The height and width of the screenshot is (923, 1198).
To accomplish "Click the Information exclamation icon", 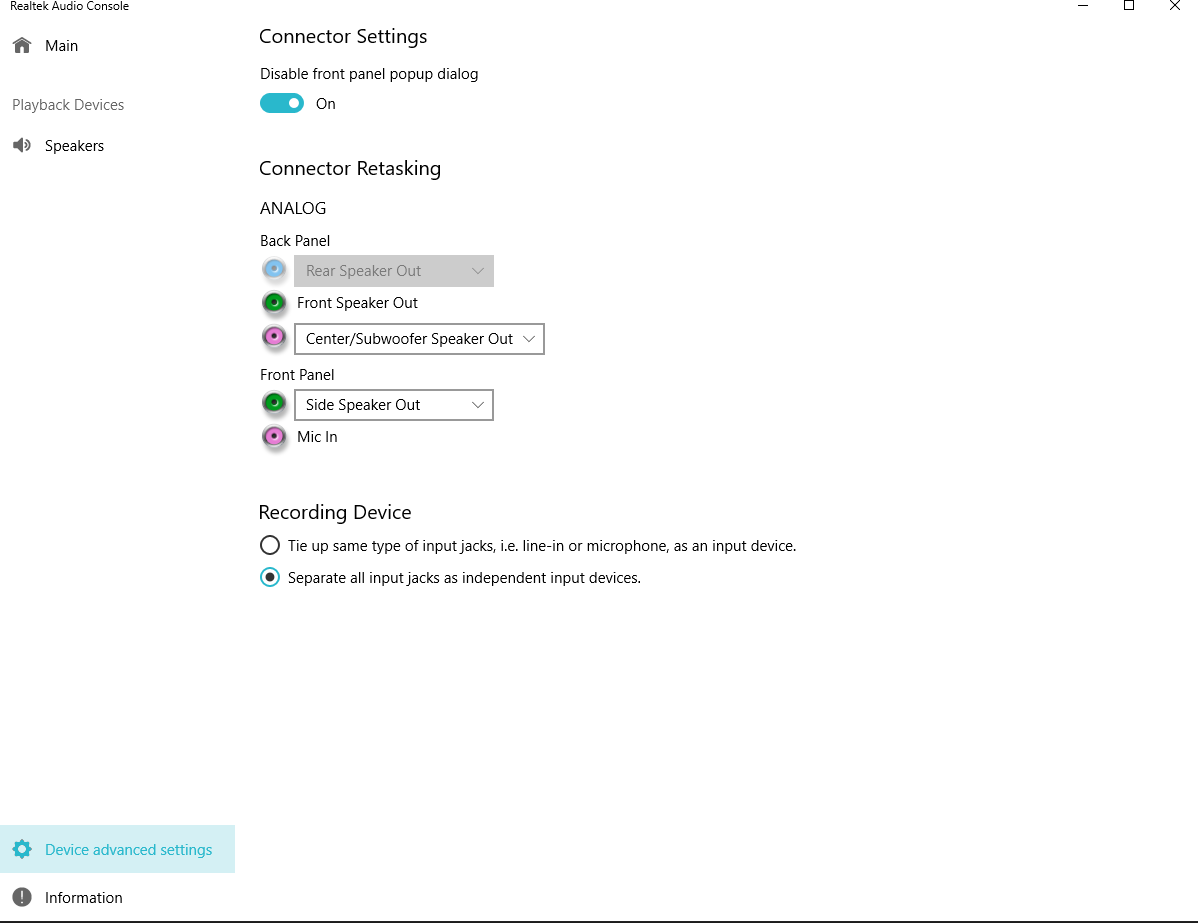I will (x=22, y=898).
